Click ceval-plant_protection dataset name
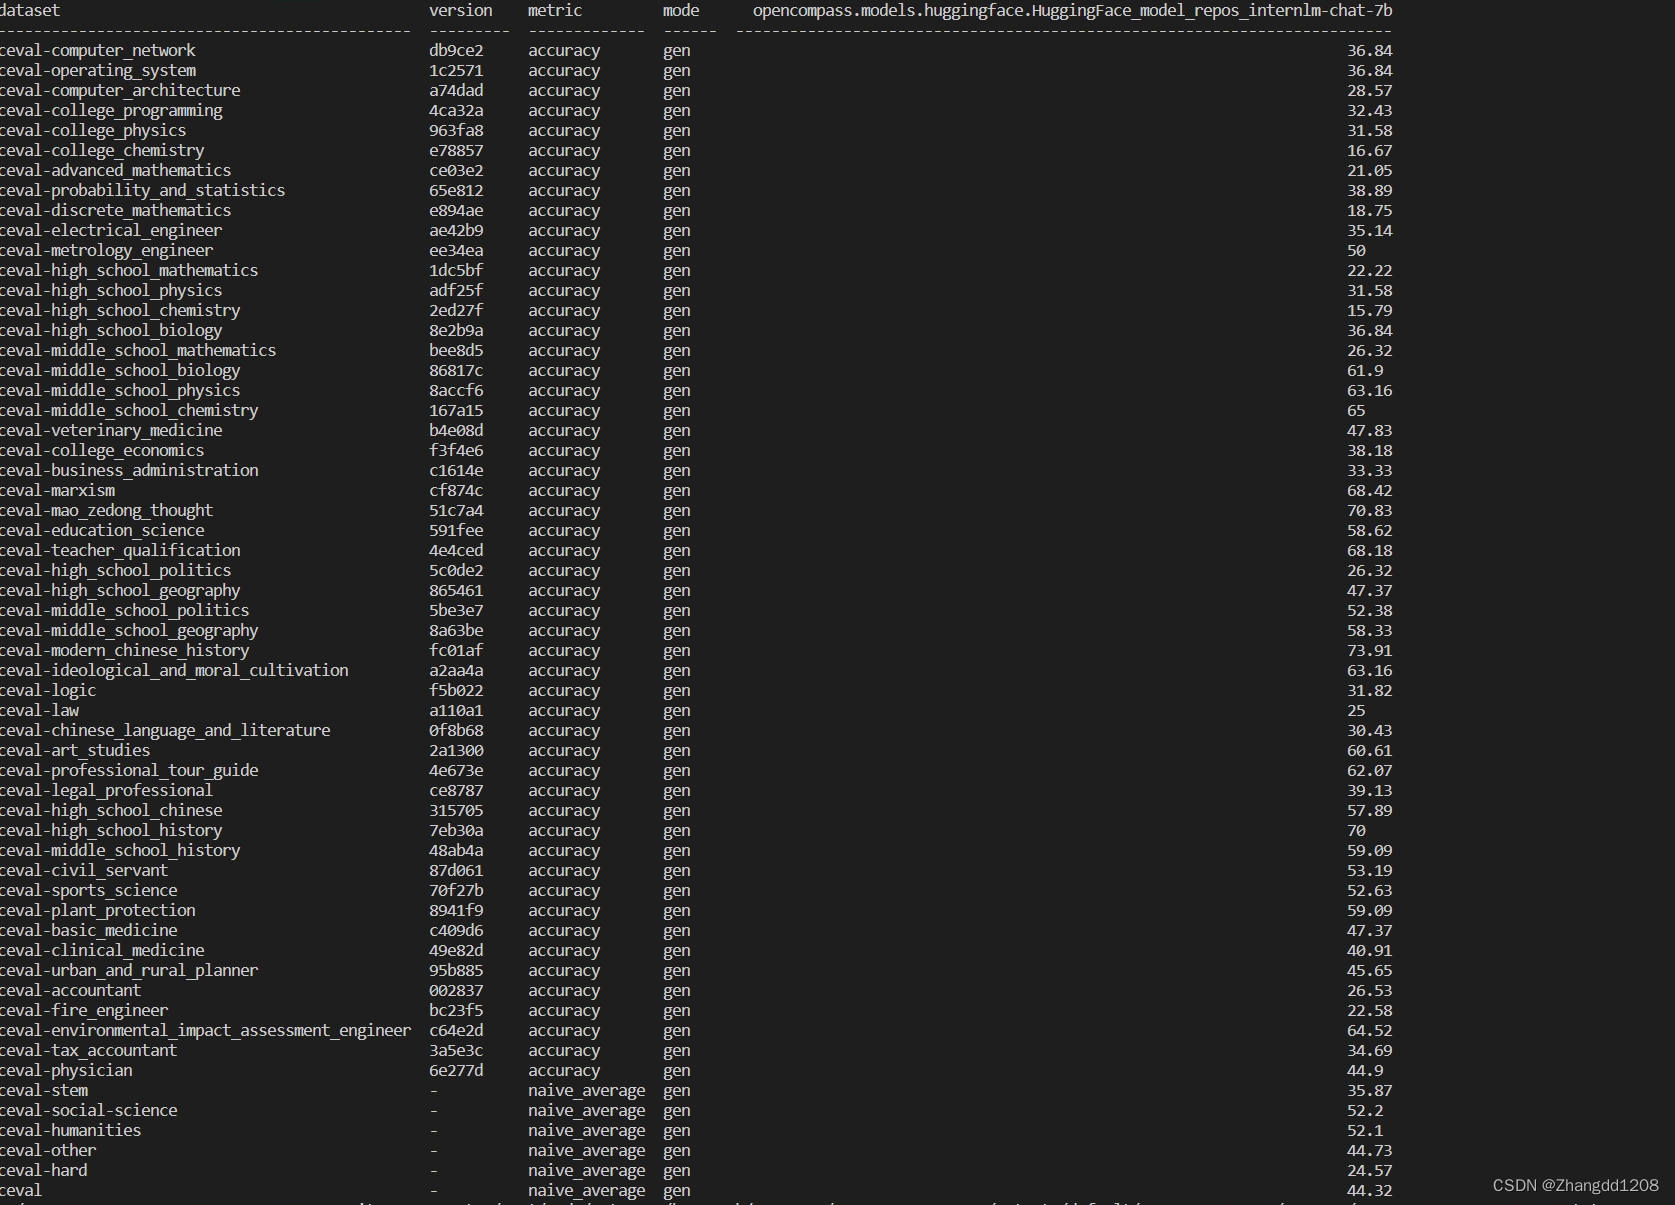 98,910
